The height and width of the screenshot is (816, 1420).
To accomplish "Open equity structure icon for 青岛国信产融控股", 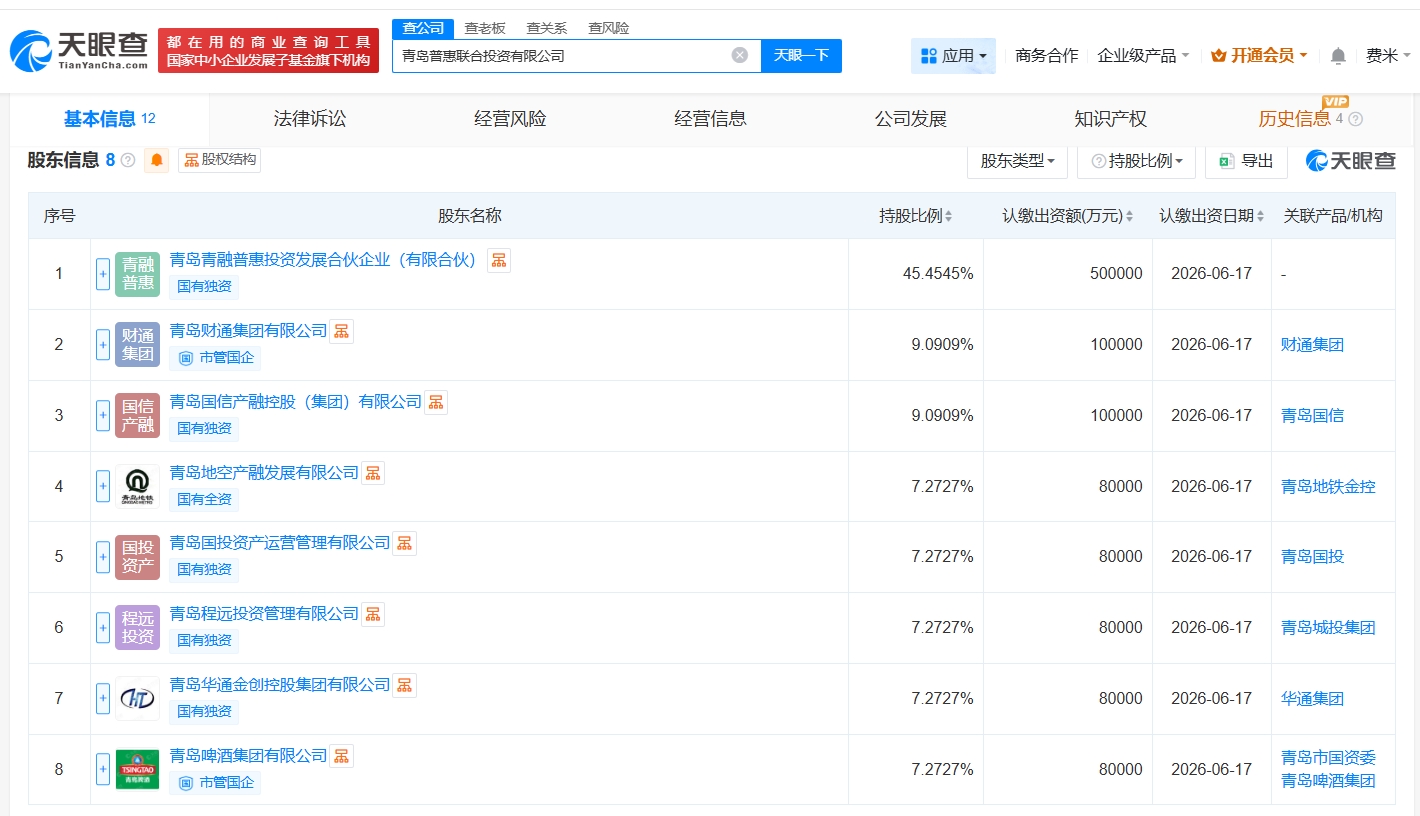I will [x=436, y=402].
